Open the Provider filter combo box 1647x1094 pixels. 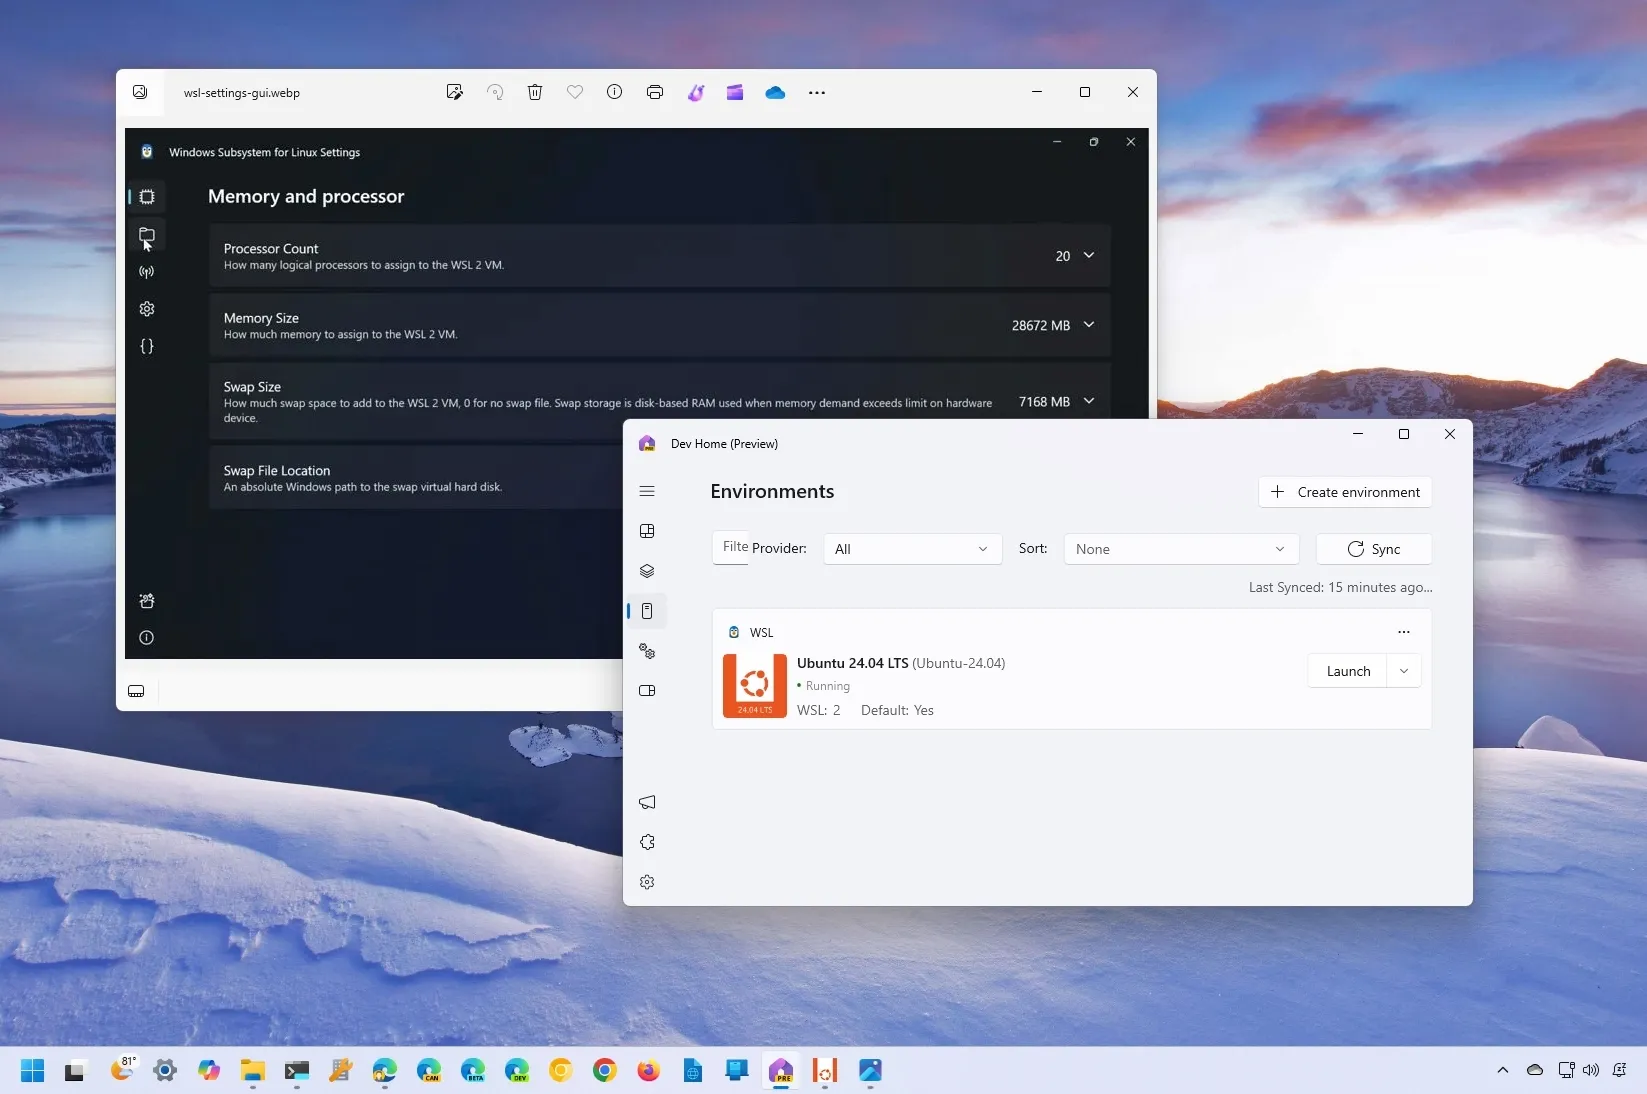tap(910, 549)
